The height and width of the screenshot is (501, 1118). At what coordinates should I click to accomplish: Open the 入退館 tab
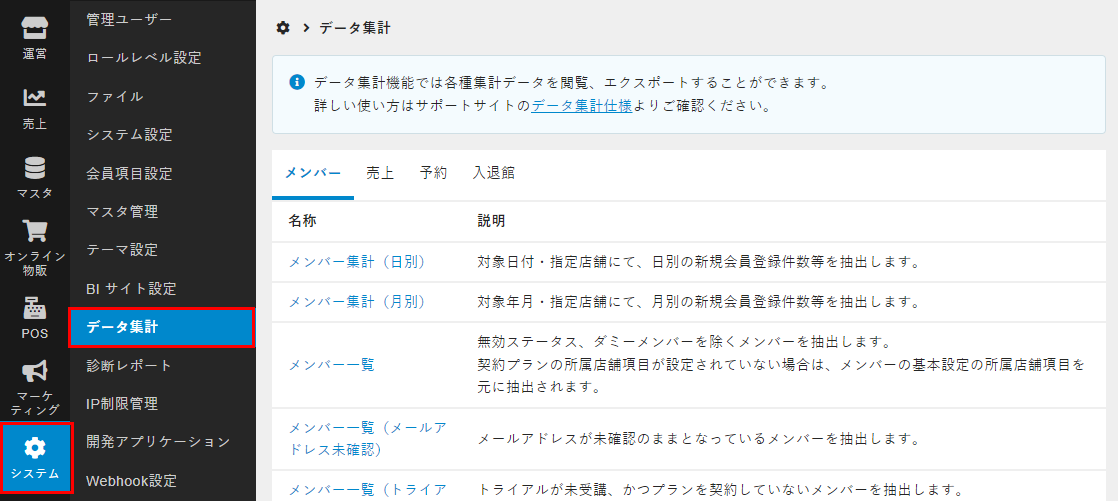[x=493, y=173]
